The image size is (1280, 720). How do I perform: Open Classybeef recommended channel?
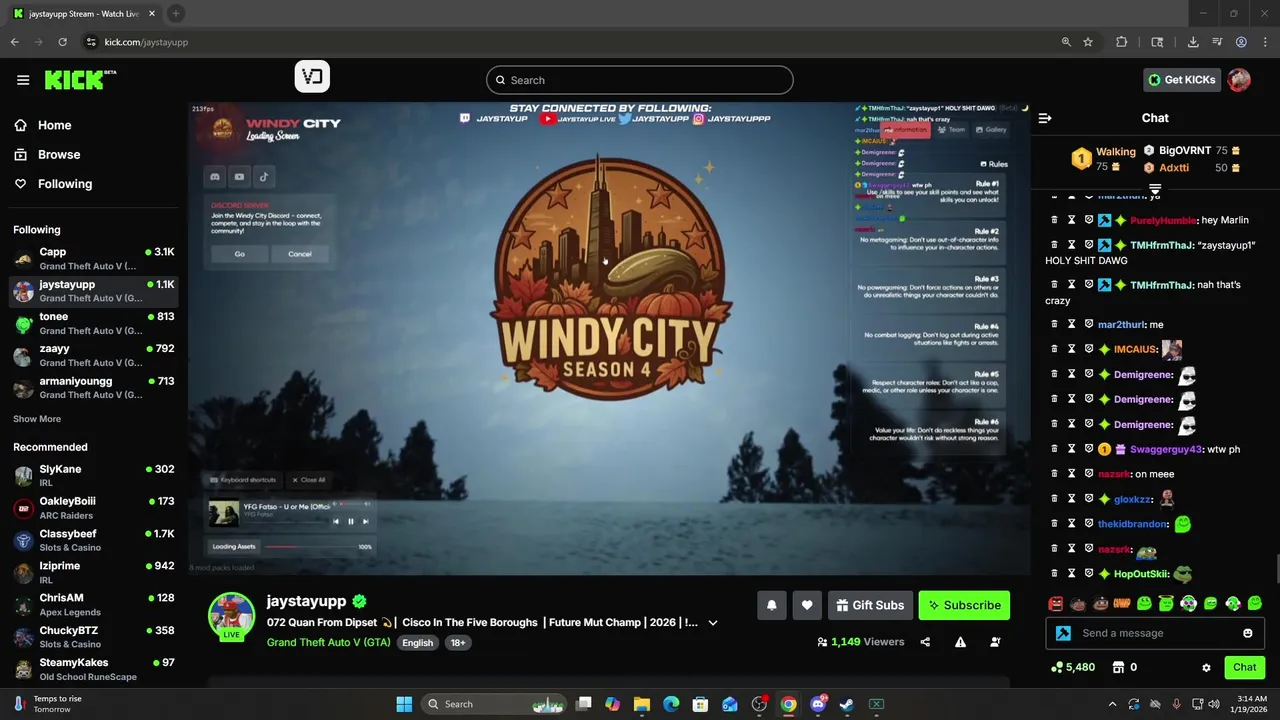click(x=94, y=540)
